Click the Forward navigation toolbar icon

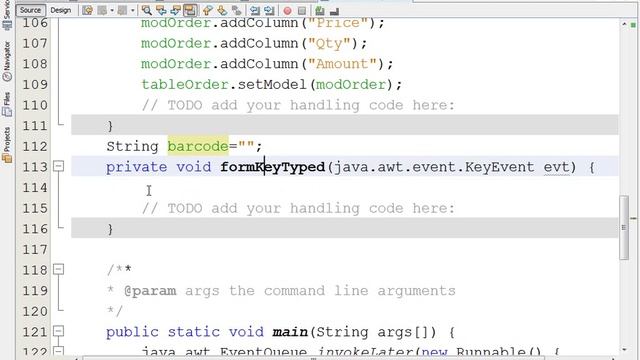(x=122, y=10)
